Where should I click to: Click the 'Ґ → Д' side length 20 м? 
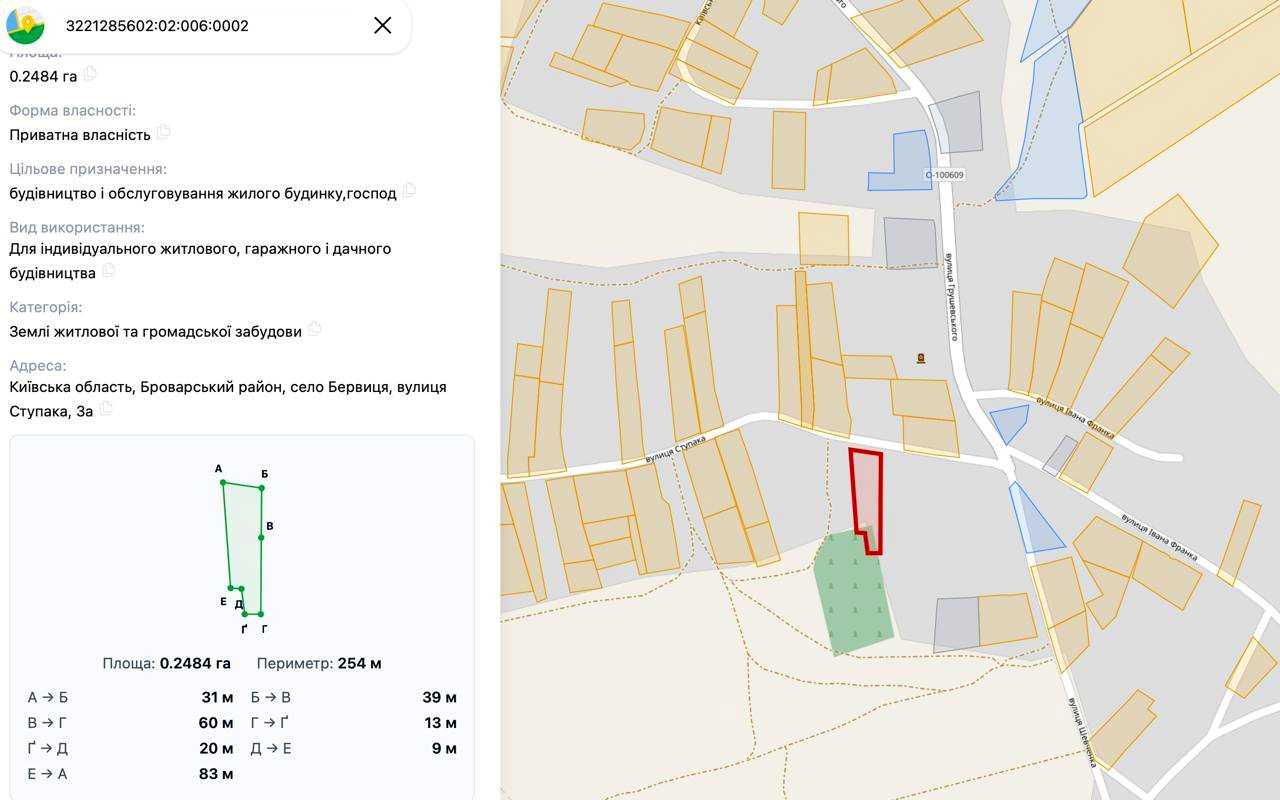tap(216, 748)
